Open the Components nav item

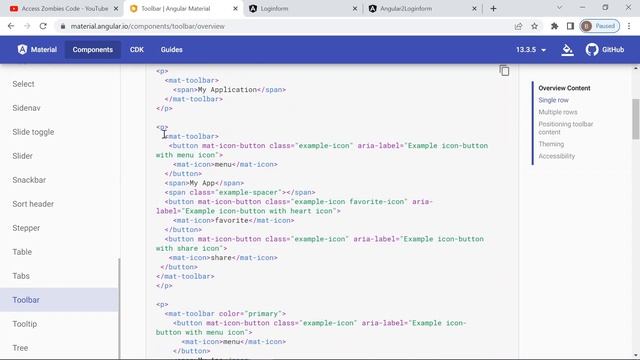click(x=93, y=50)
